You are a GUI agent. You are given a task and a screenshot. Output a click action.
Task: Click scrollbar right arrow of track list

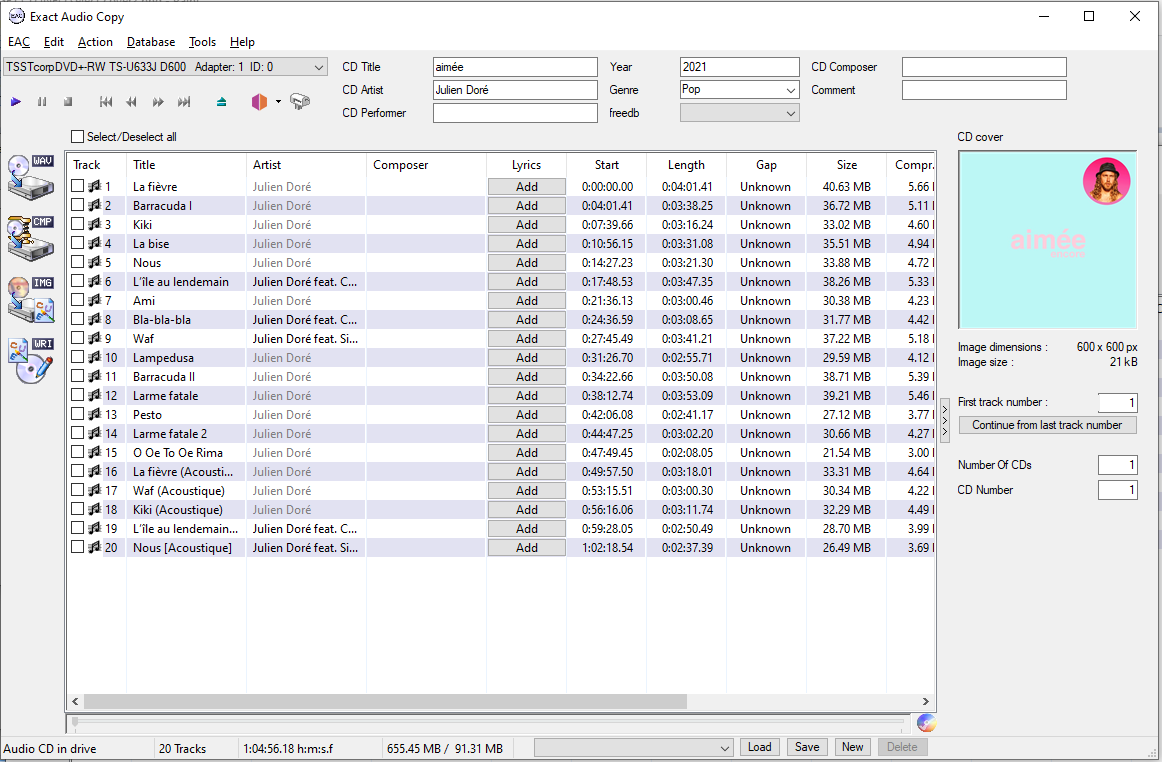tap(926, 701)
